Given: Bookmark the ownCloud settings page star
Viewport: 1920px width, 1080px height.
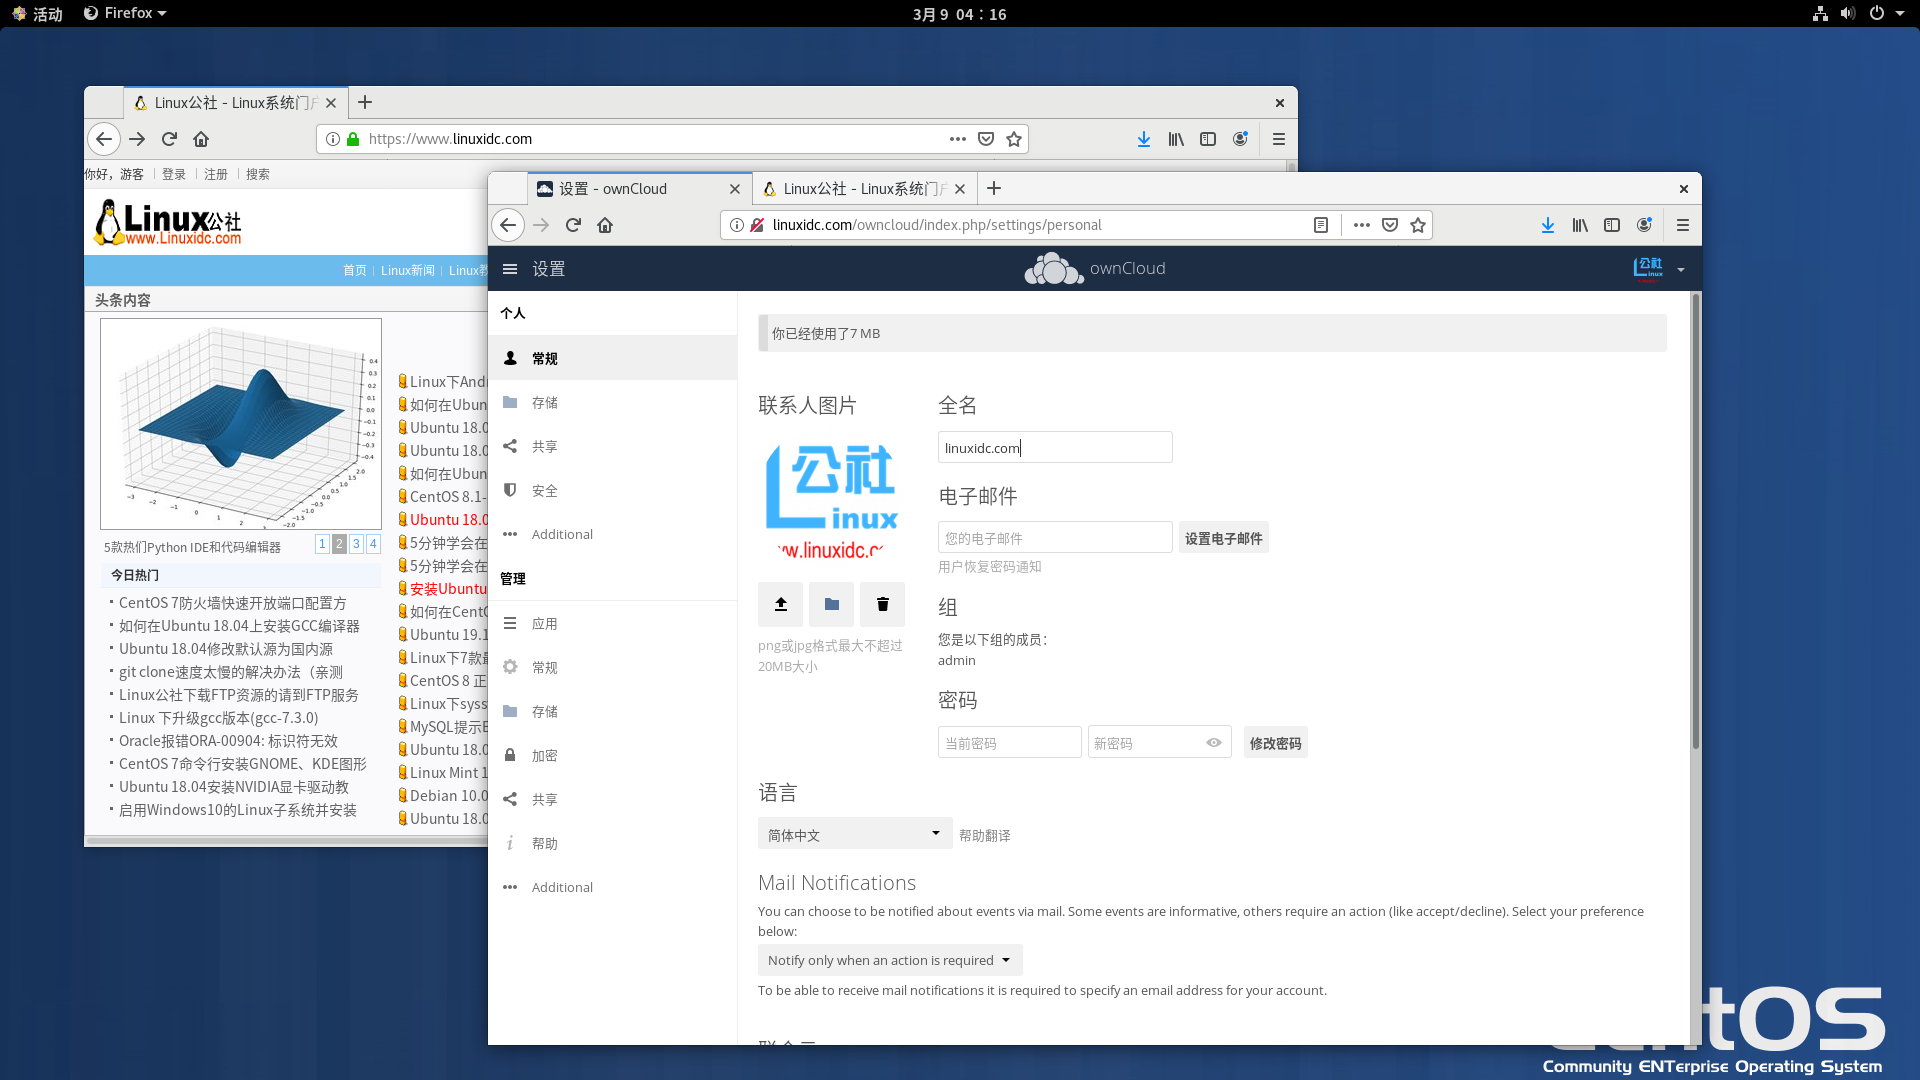Looking at the screenshot, I should click(1417, 225).
